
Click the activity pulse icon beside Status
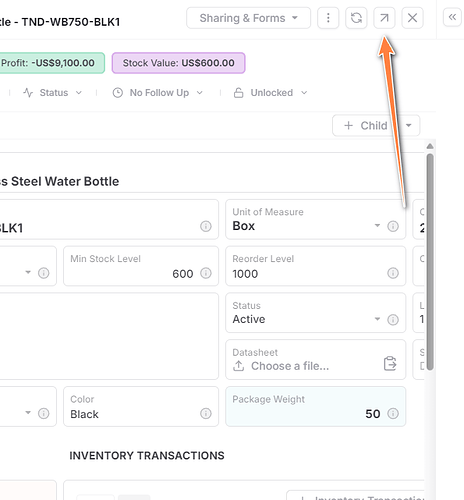[x=28, y=93]
